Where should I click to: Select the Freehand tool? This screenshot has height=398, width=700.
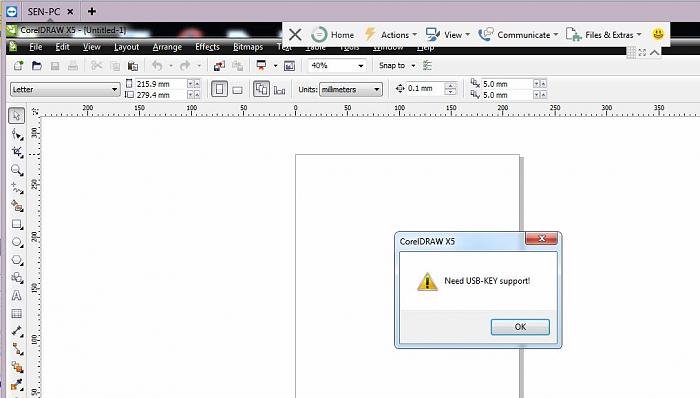click(17, 188)
